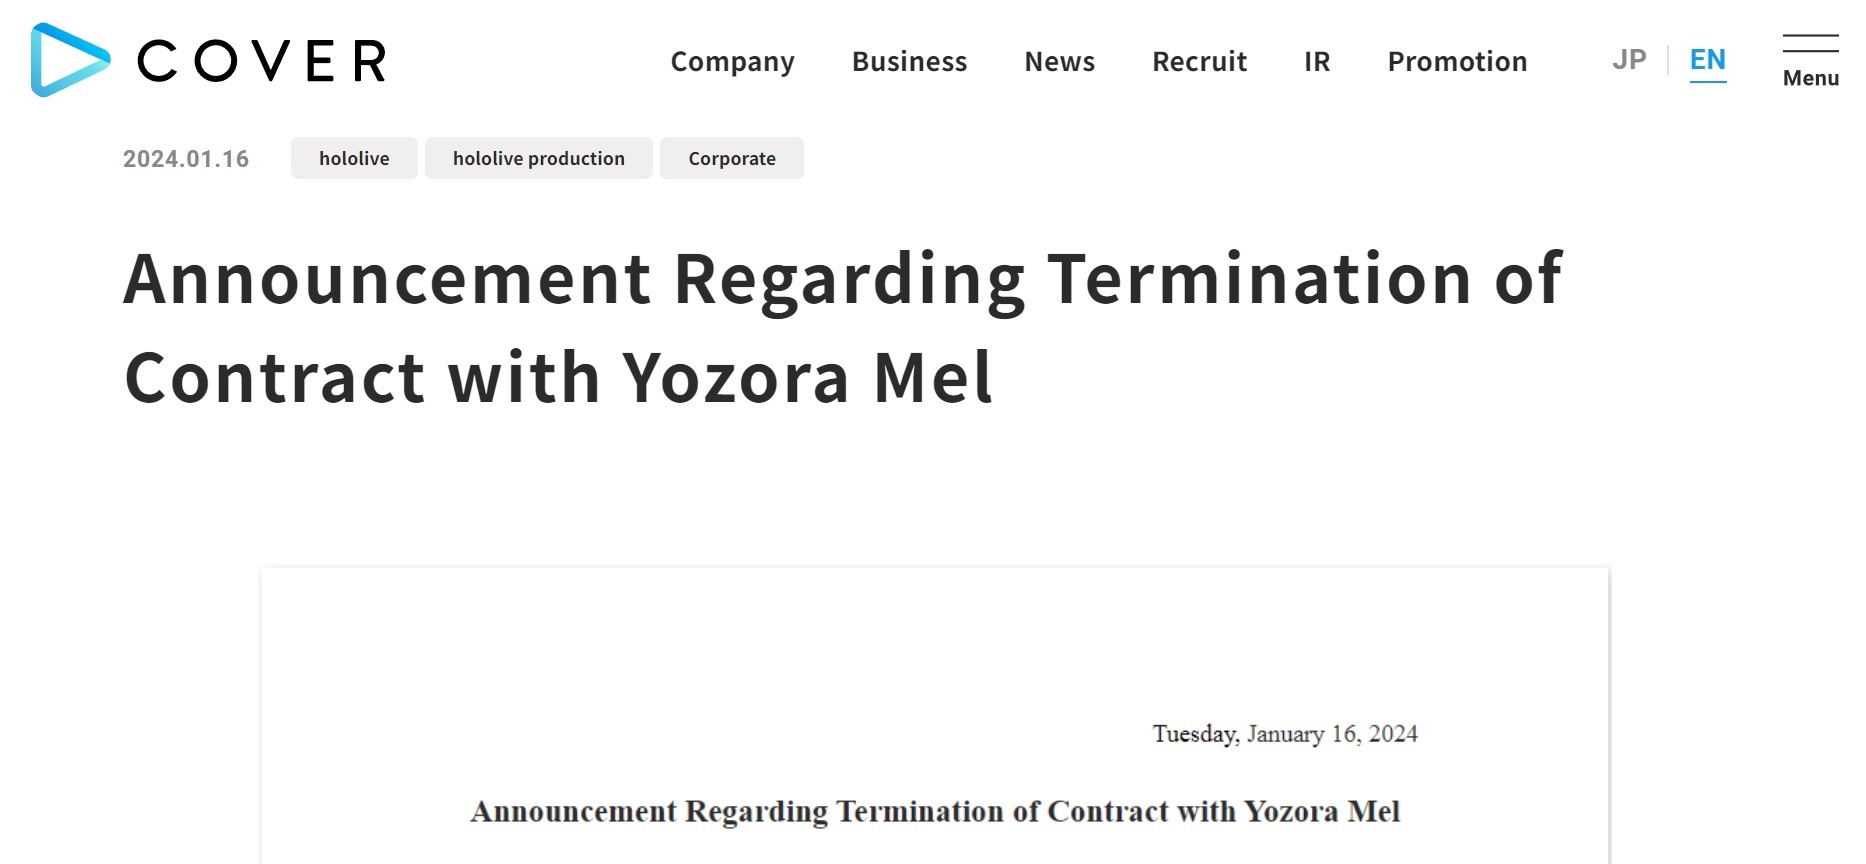Click the serif announcement title inside the document
The height and width of the screenshot is (864, 1866).
click(934, 811)
